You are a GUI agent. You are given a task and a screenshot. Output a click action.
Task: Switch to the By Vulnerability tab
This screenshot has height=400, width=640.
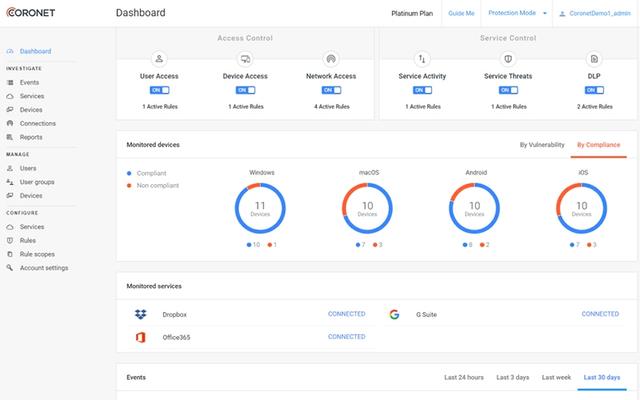[x=541, y=145]
